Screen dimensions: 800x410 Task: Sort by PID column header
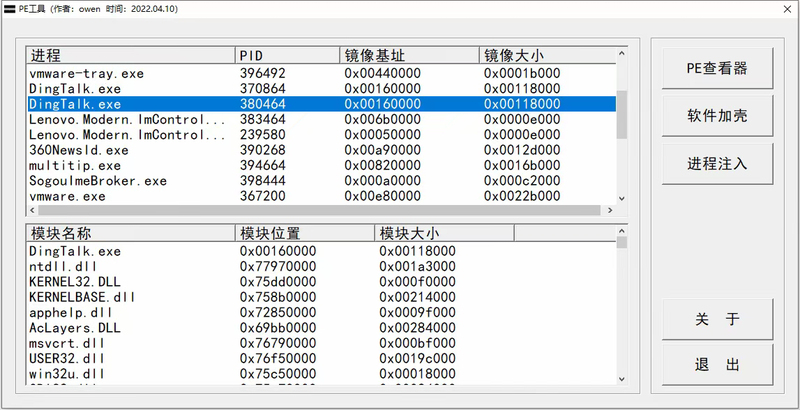[x=287, y=55]
